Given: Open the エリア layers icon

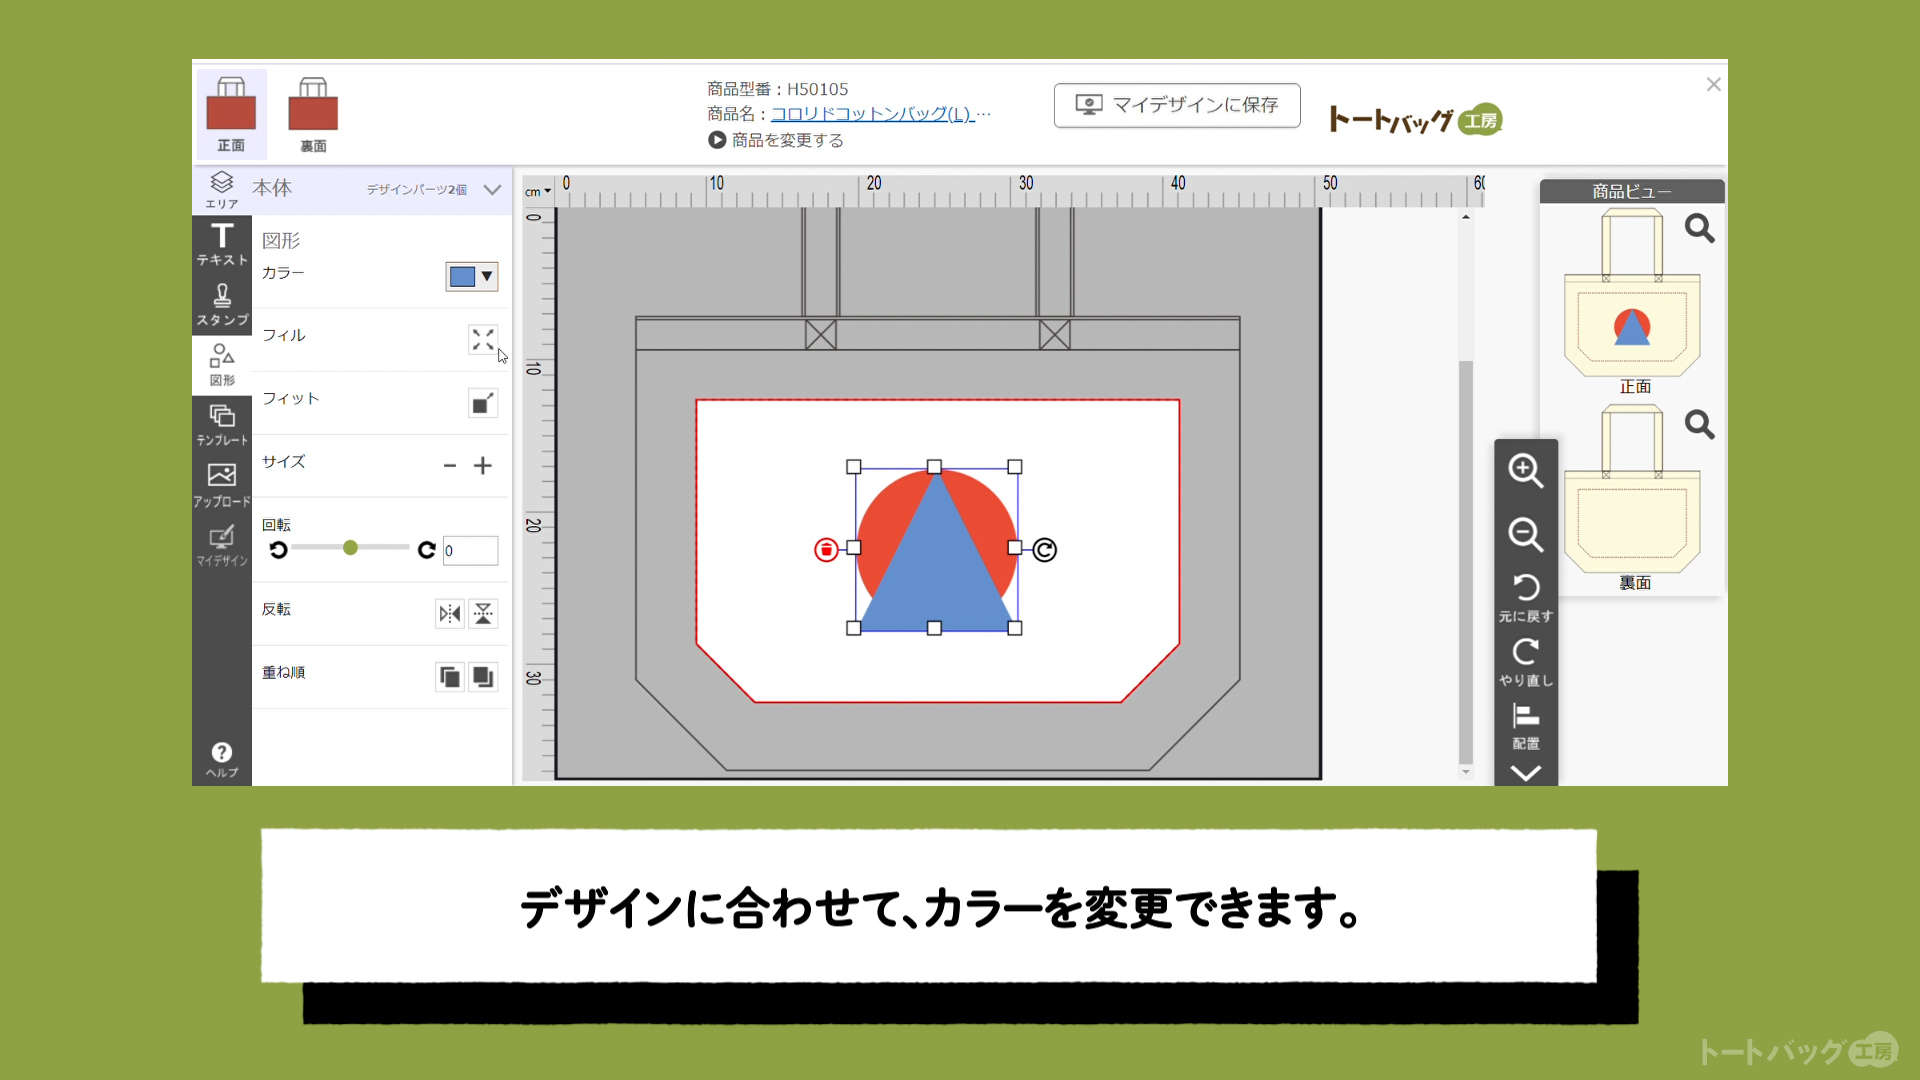Looking at the screenshot, I should pos(221,189).
